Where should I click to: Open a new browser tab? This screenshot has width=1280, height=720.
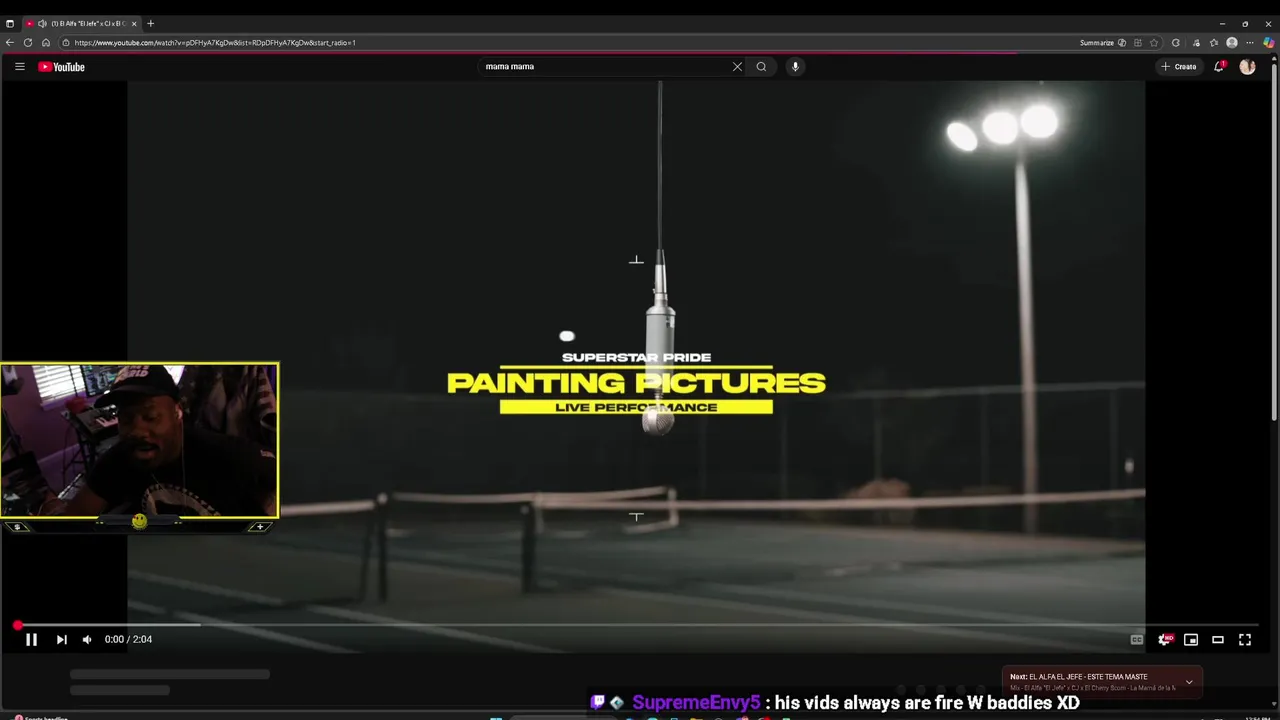tap(151, 23)
